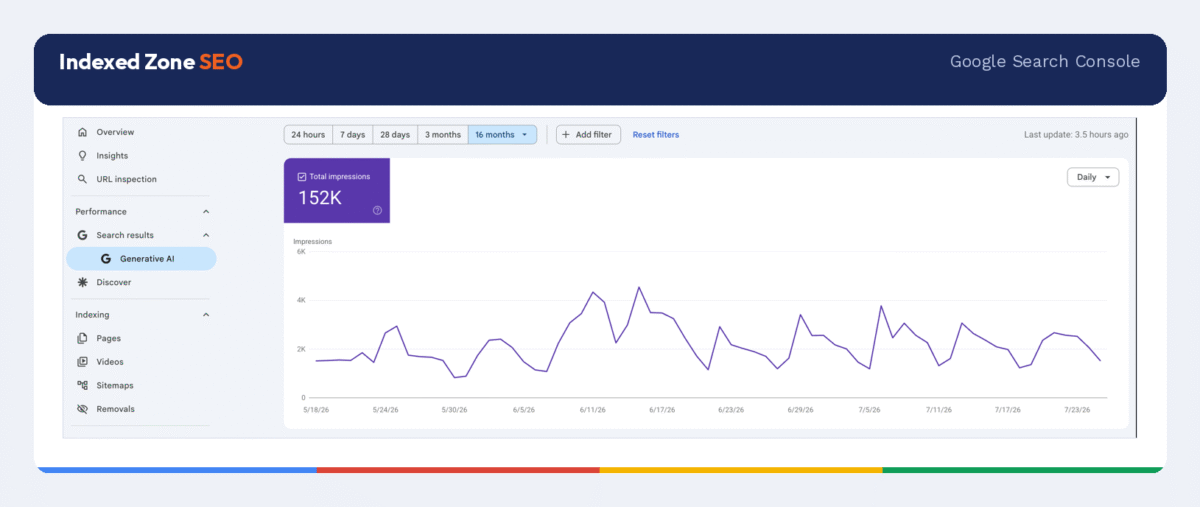
Task: Click the URL inspection magnifier icon
Action: pos(82,179)
